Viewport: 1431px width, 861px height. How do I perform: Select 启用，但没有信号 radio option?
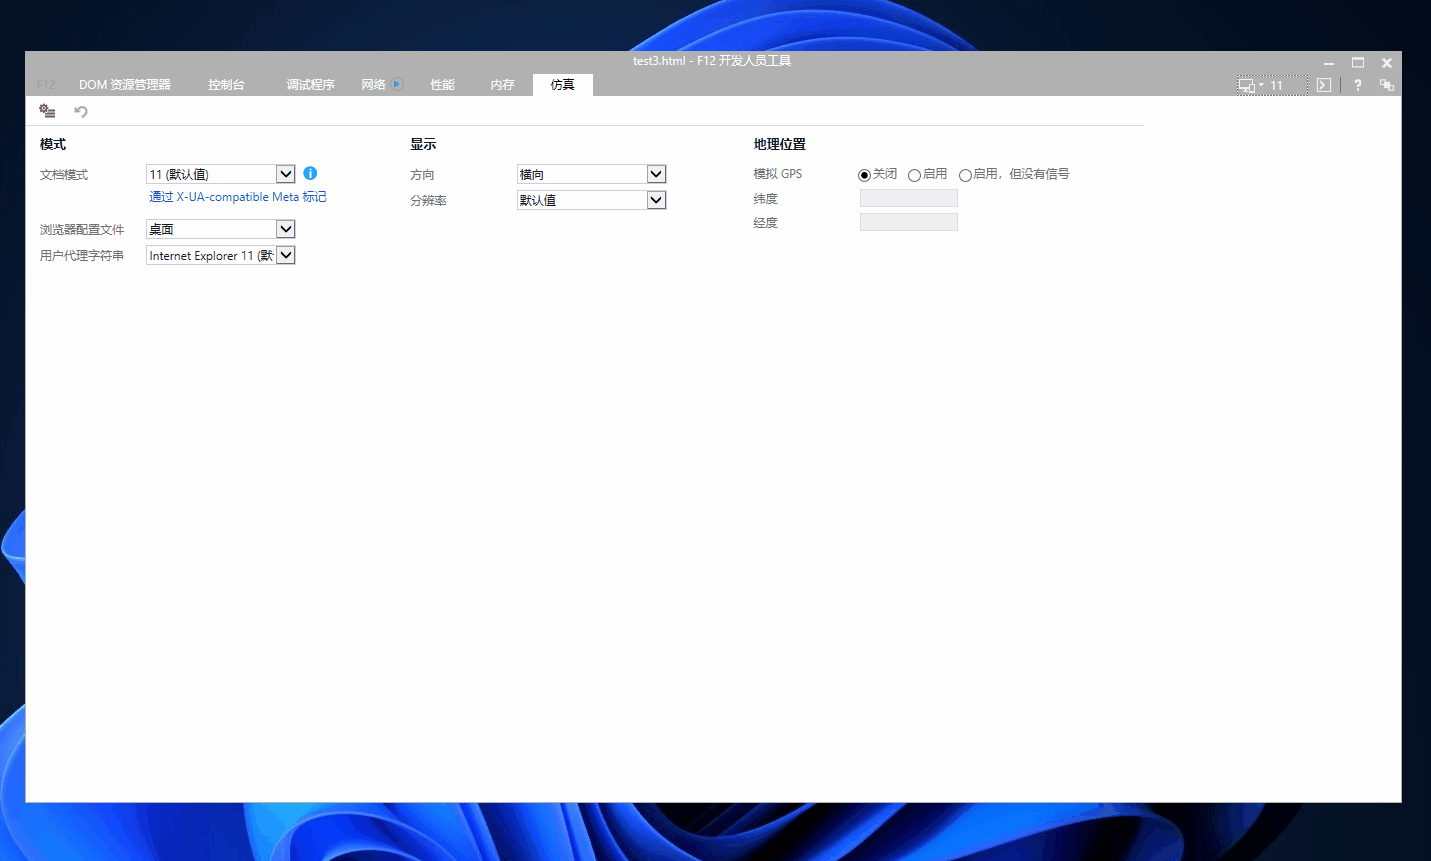(965, 175)
